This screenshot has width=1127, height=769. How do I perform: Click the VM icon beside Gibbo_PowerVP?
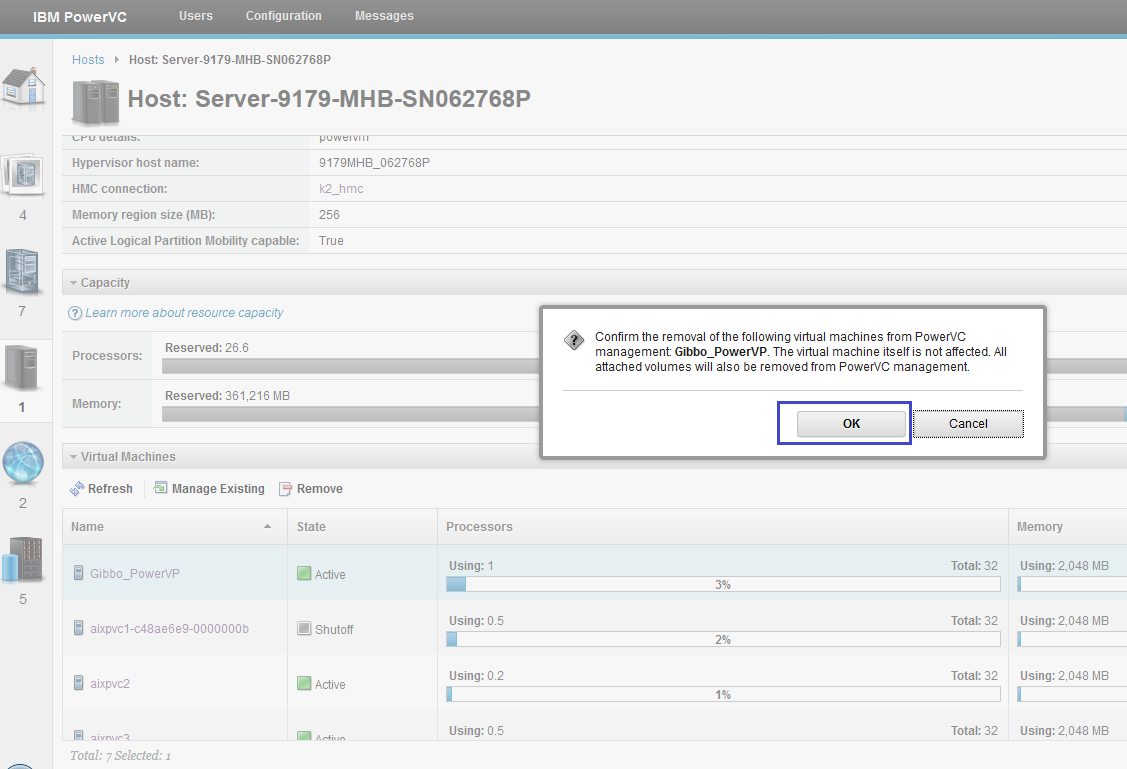click(x=79, y=573)
